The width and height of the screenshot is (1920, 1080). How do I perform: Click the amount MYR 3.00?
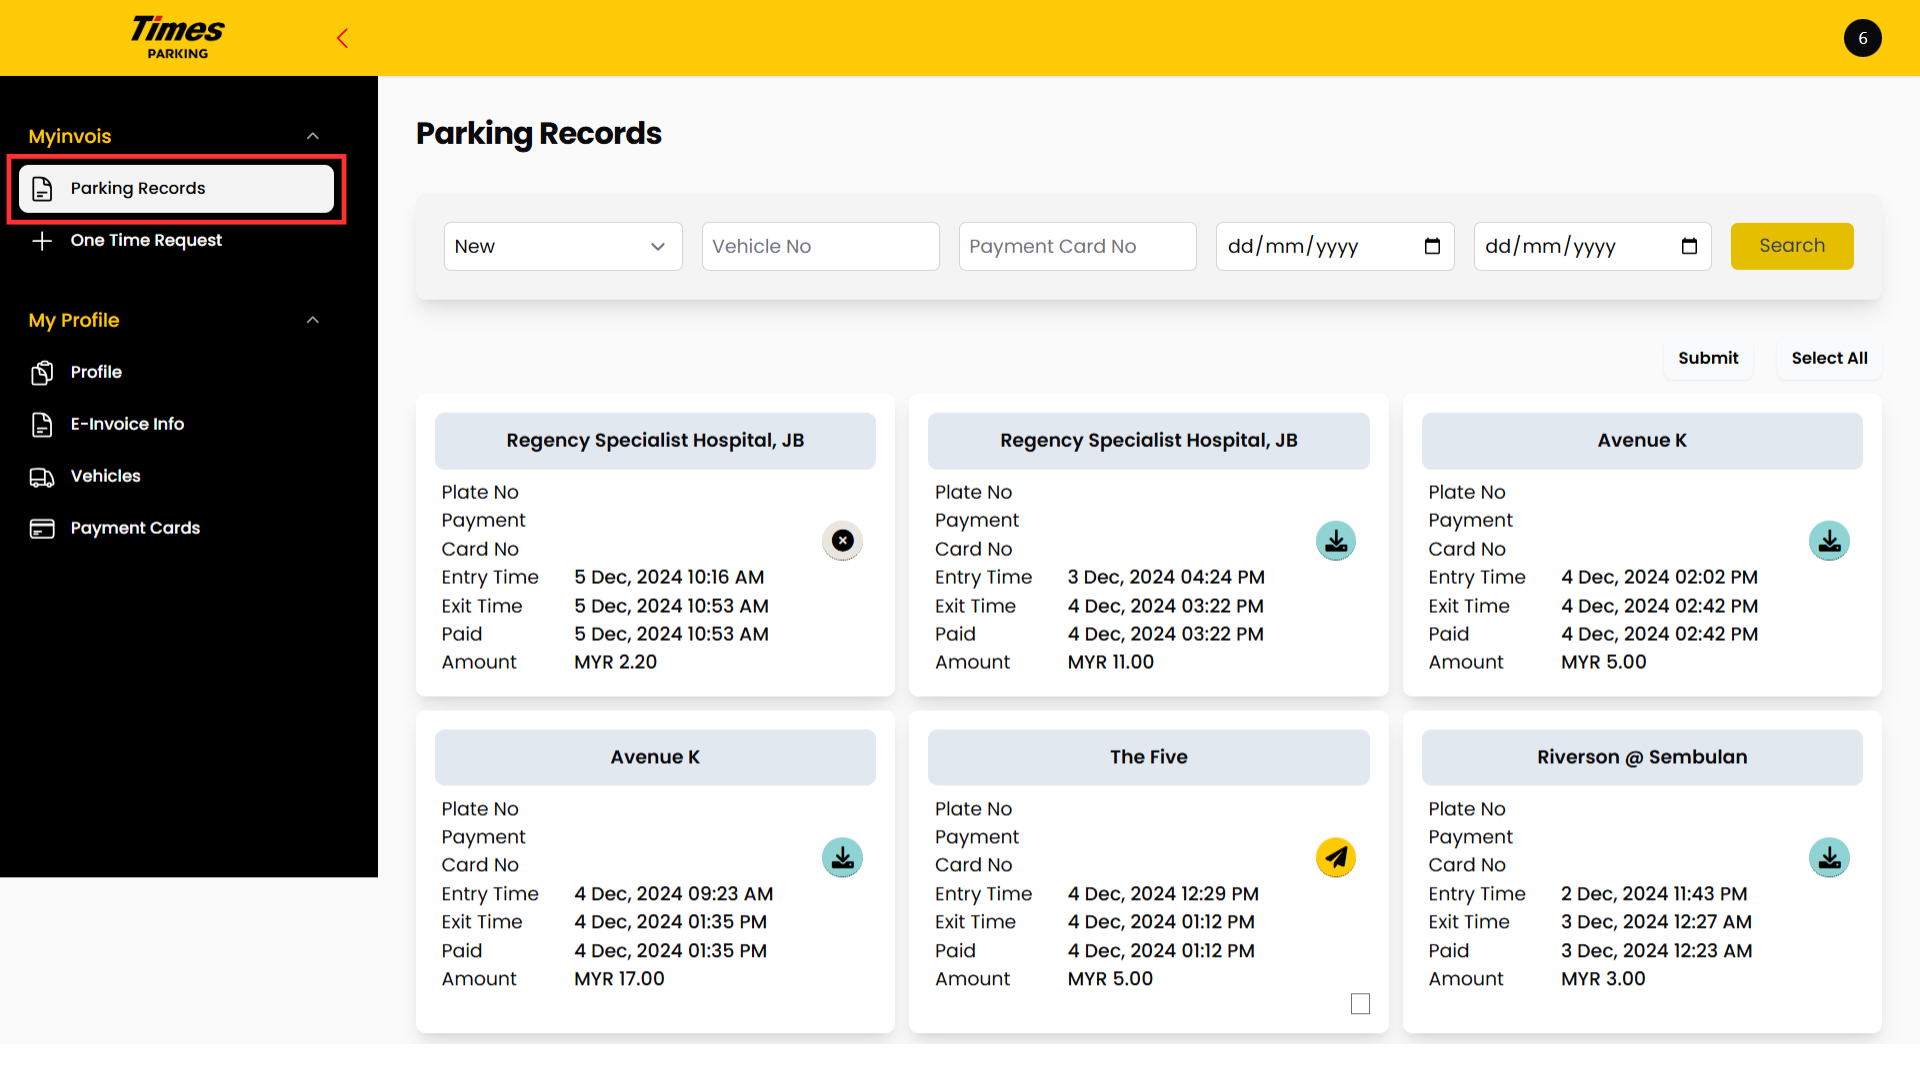pos(1603,979)
